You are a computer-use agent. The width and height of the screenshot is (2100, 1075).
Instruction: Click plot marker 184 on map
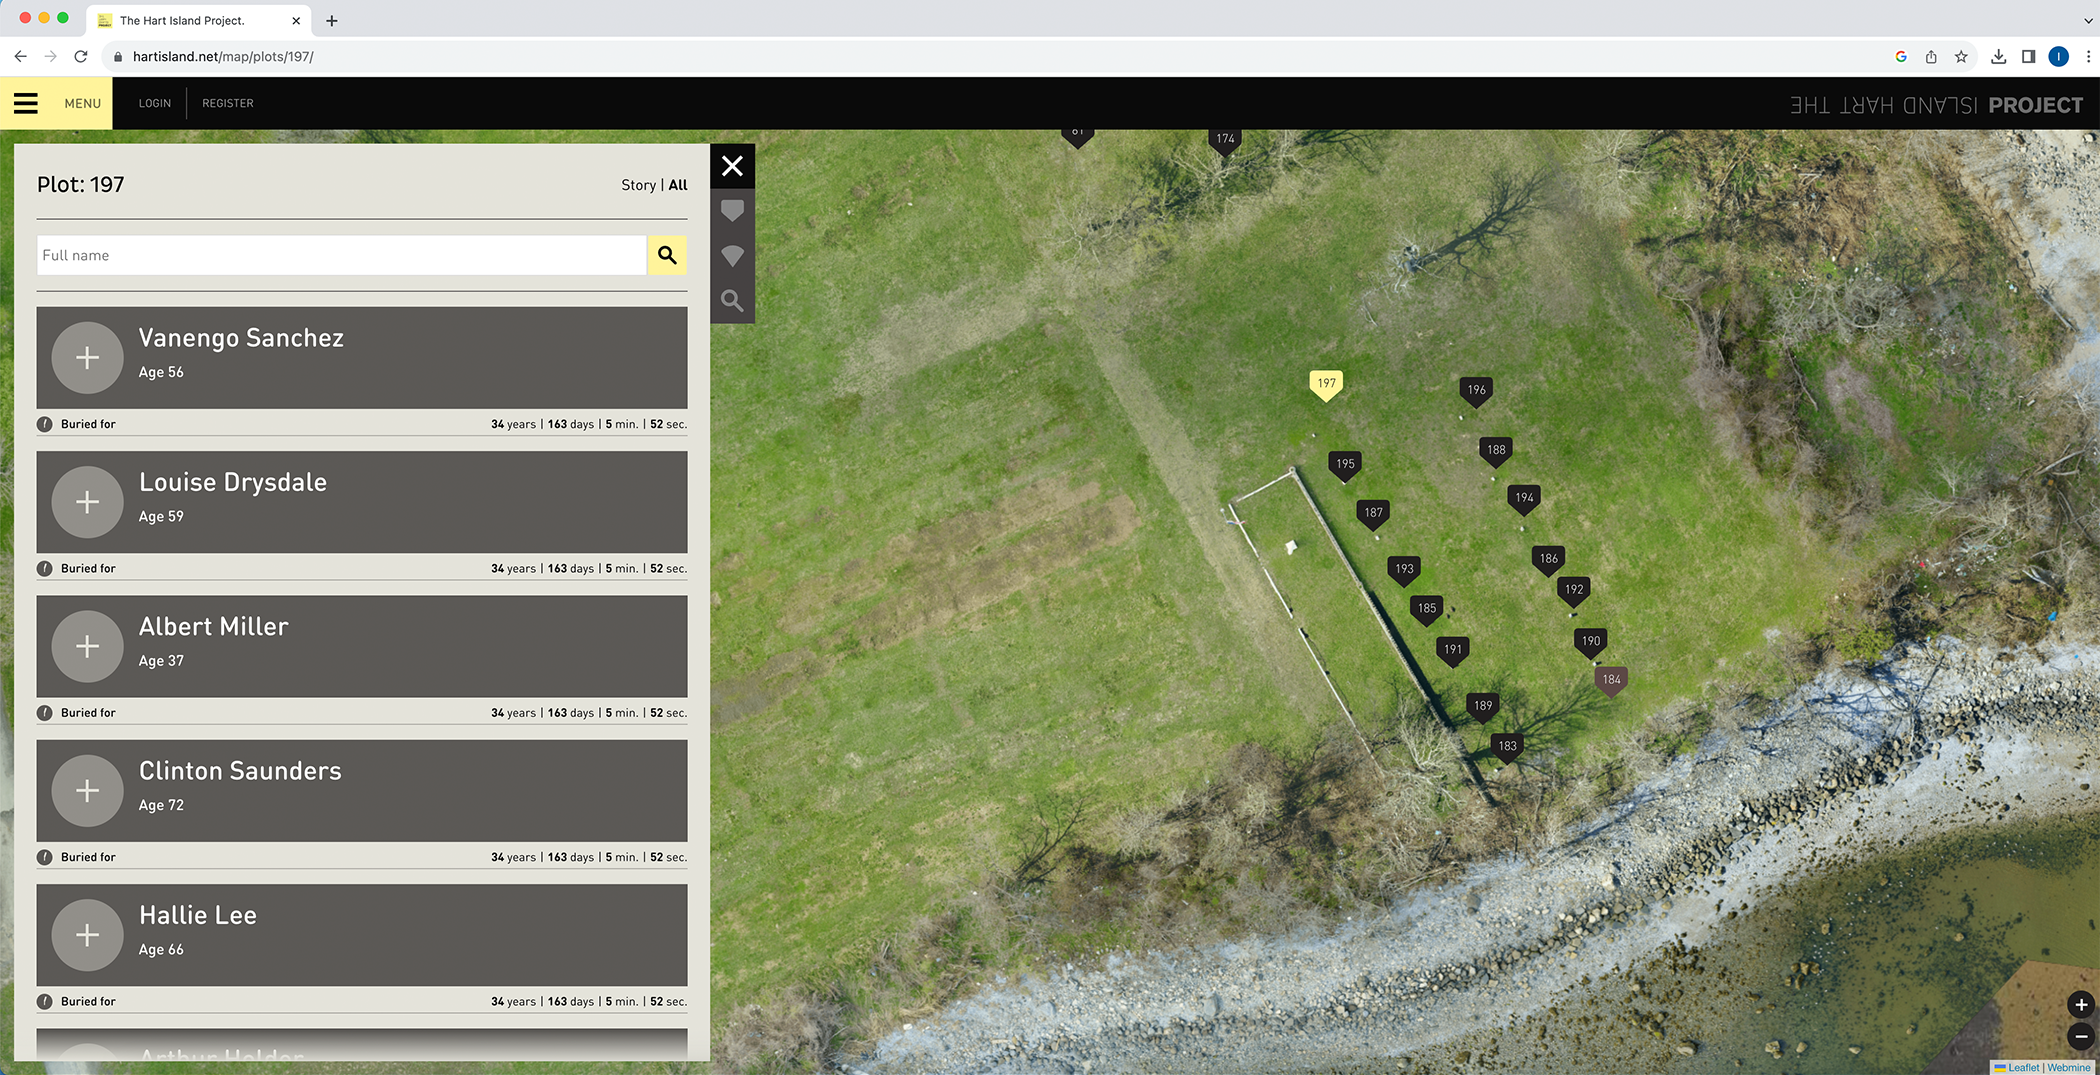1611,680
